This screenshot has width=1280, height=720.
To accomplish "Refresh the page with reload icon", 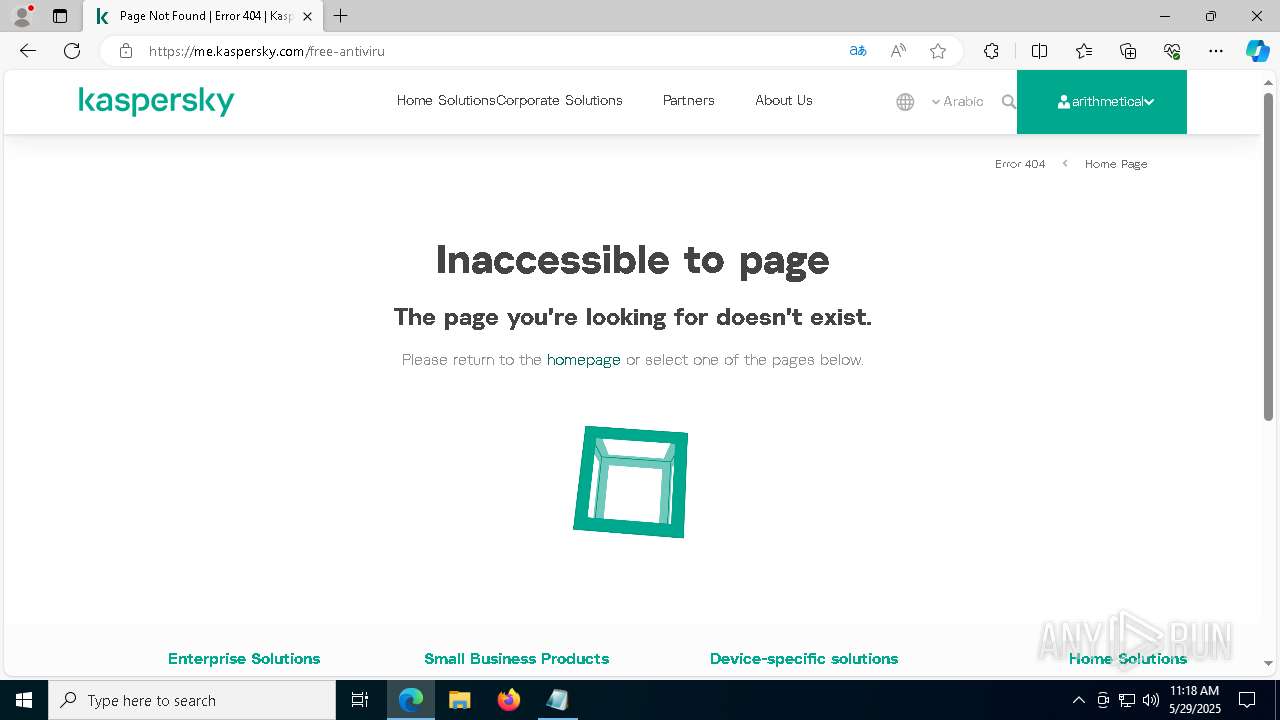I will pos(72,51).
